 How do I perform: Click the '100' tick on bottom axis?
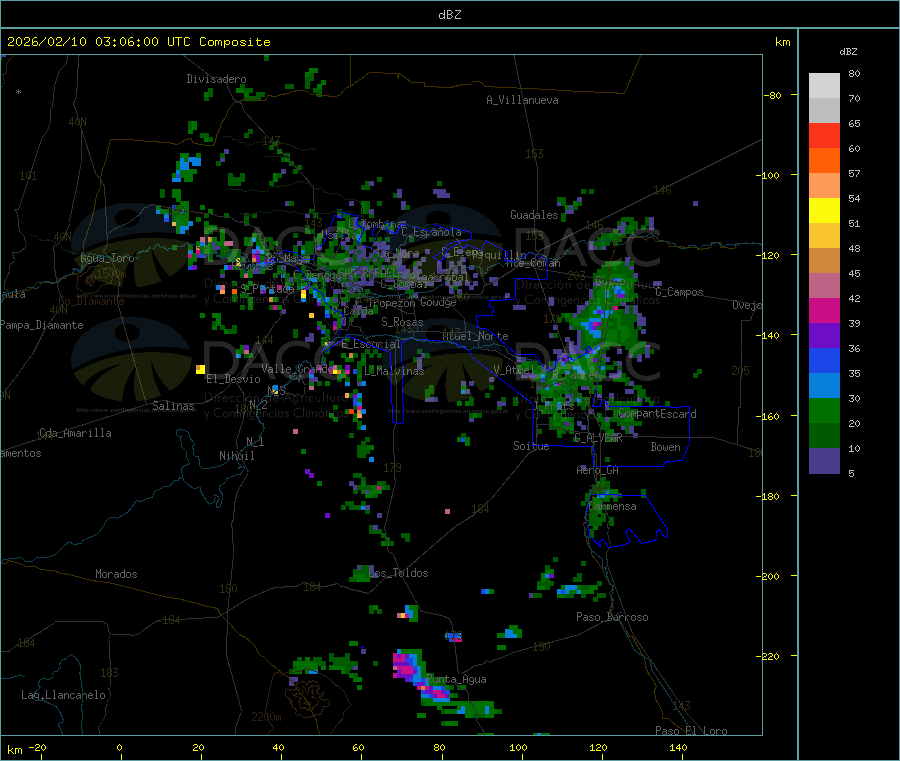click(518, 748)
